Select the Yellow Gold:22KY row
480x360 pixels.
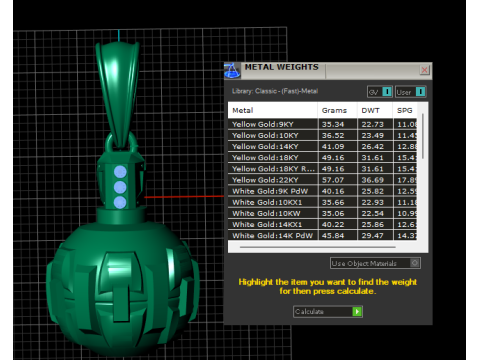click(322, 180)
